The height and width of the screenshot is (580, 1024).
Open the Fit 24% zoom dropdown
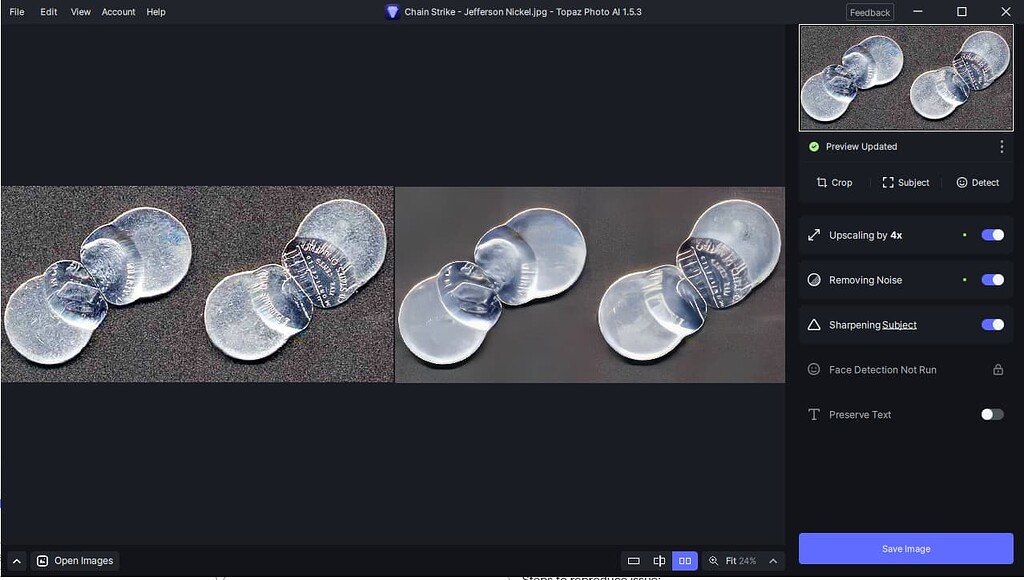(740, 561)
